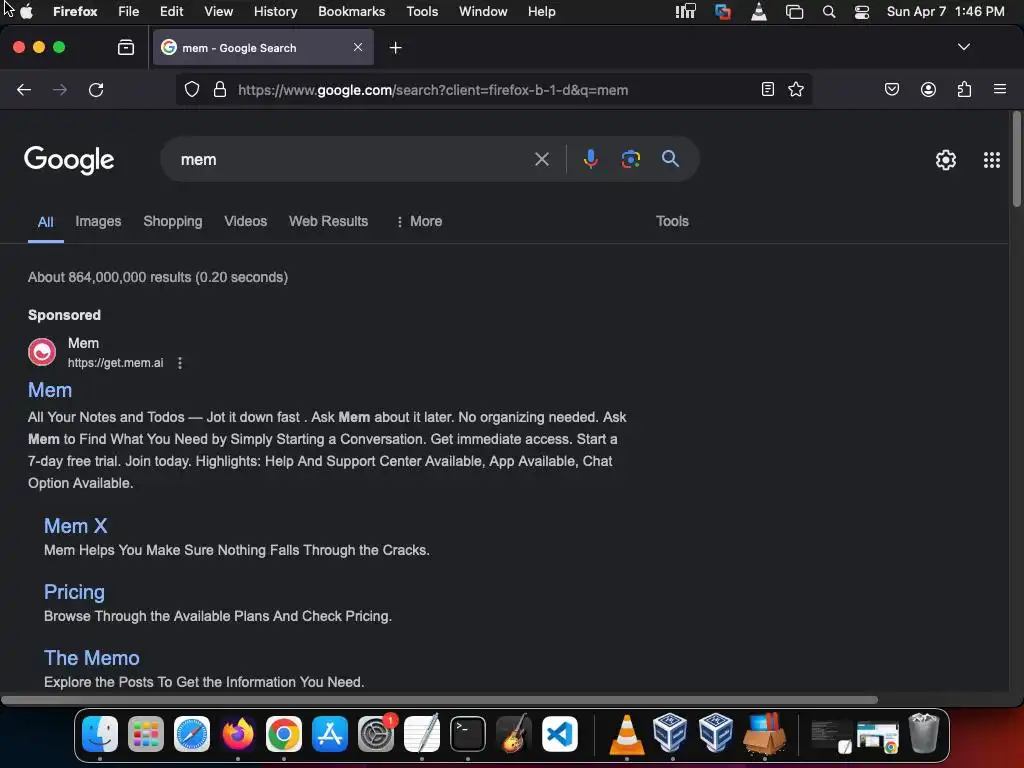The height and width of the screenshot is (768, 1024).
Task: Launch Safari from the dock
Action: coord(191,734)
